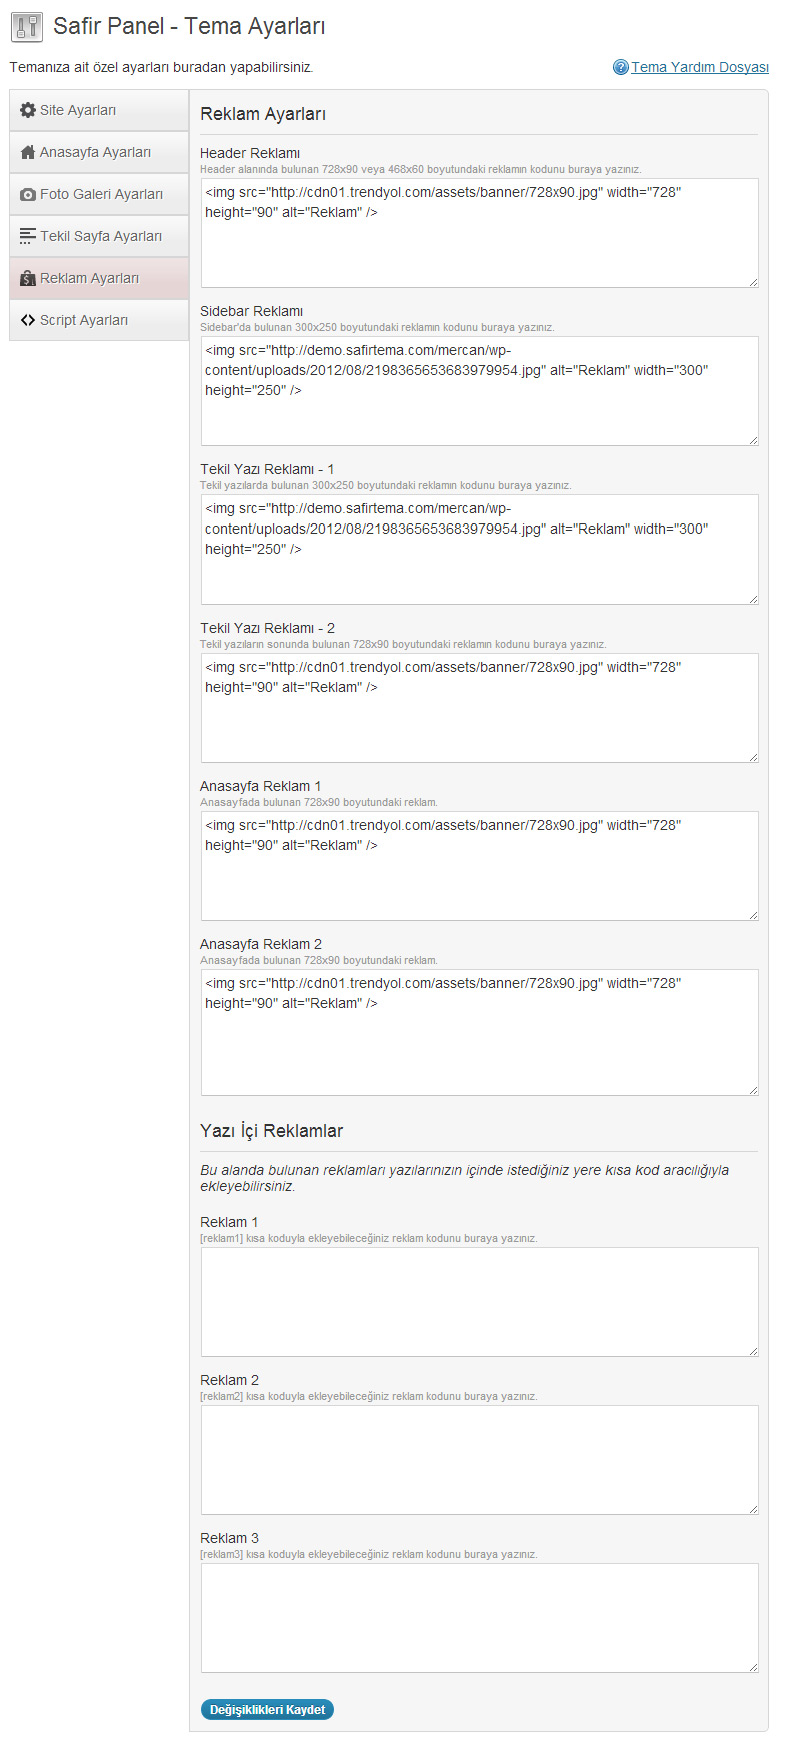Focus the Tekil Yazı Reklamı - 2 textarea
The image size is (793, 1741).
click(x=480, y=708)
